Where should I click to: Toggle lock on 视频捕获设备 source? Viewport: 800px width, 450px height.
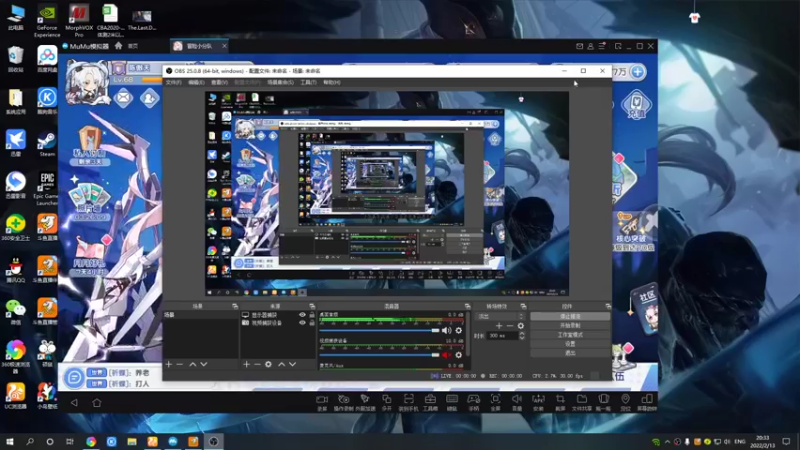click(312, 322)
